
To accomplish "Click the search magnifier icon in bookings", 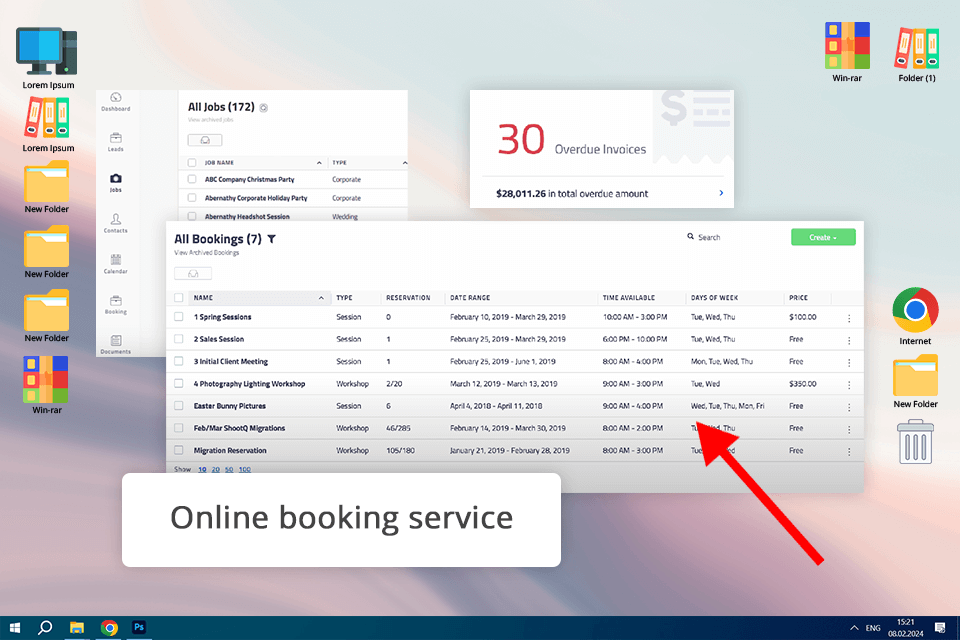I will 691,236.
